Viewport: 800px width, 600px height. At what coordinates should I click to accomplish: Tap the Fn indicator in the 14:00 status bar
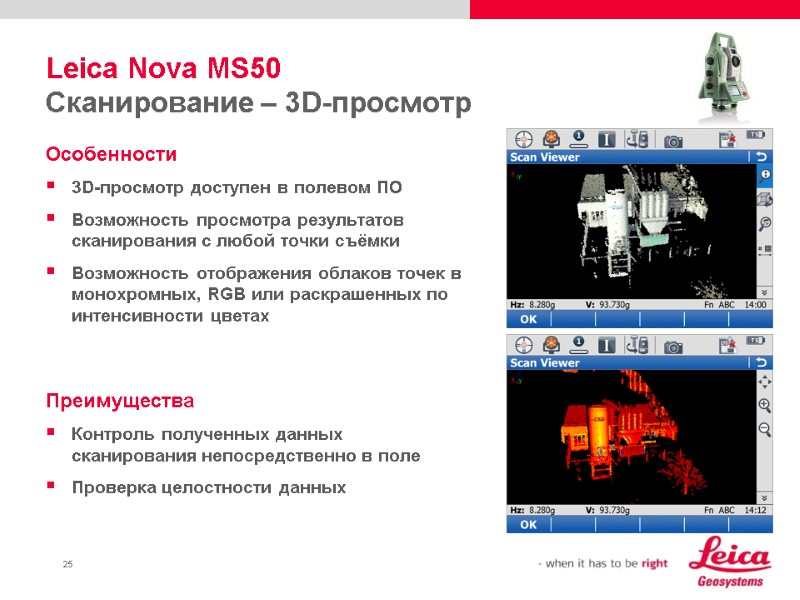tap(709, 305)
